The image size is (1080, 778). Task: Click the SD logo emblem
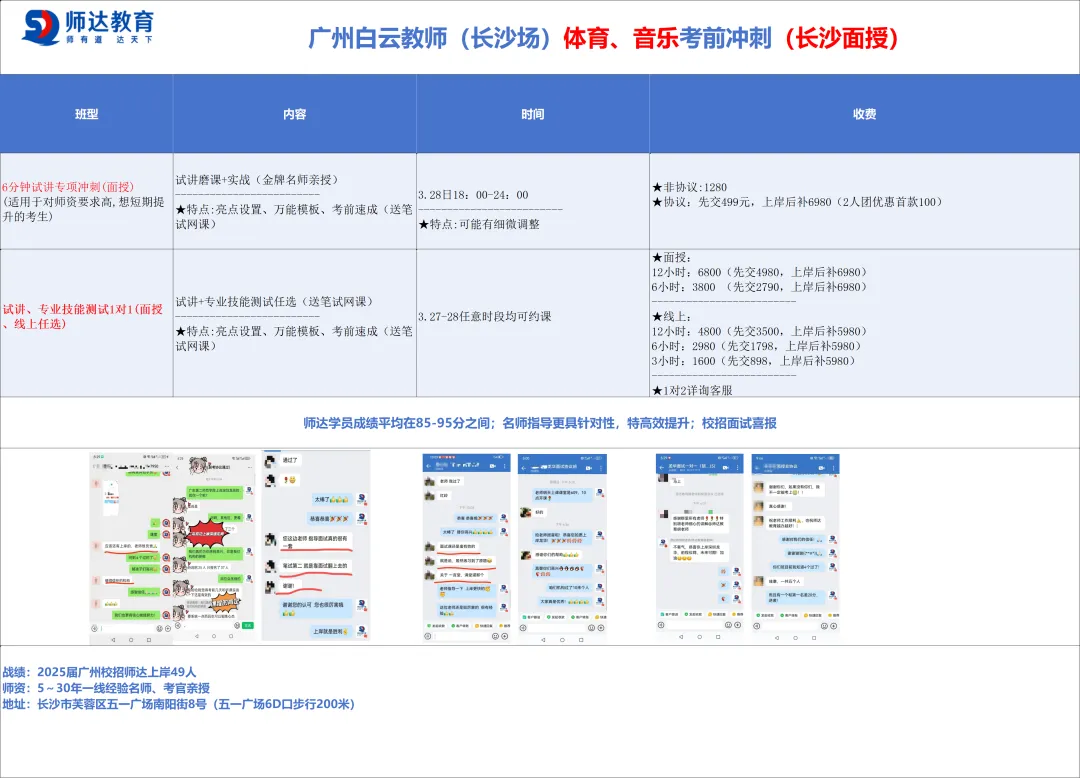coord(41,28)
